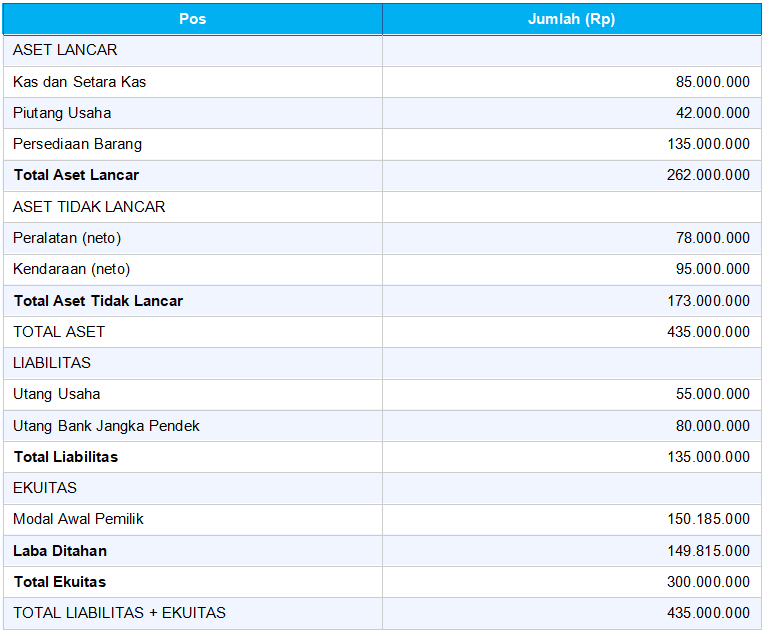
Task: Select the 'TOTAL LIABILITAS + EKUITAS' label
Action: tap(119, 613)
